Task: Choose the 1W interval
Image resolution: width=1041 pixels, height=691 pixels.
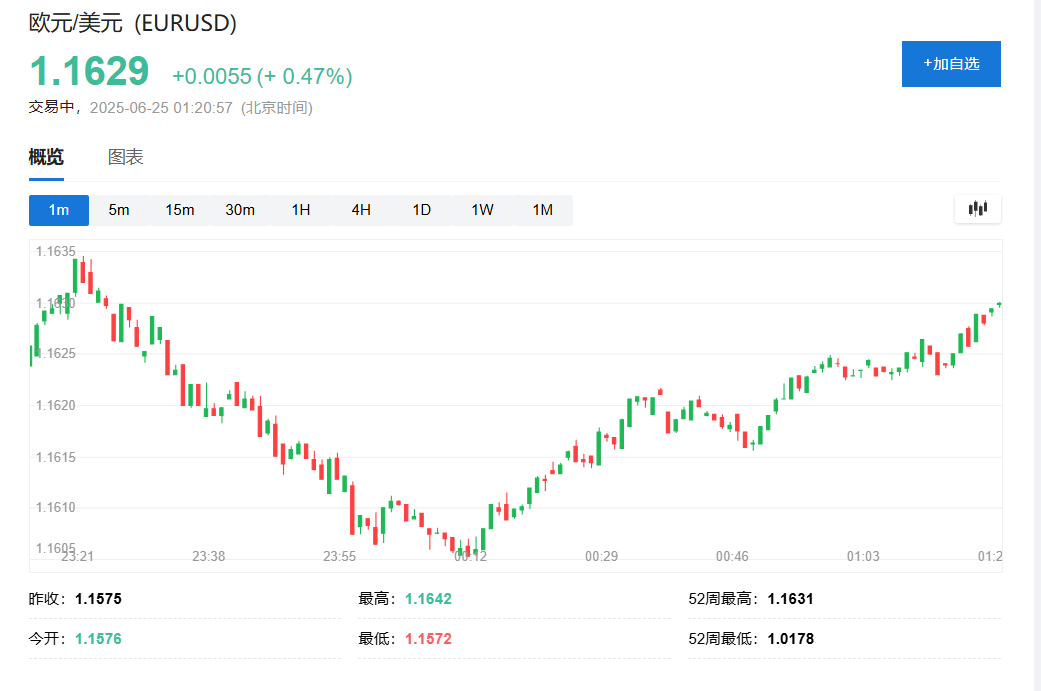Action: [482, 210]
